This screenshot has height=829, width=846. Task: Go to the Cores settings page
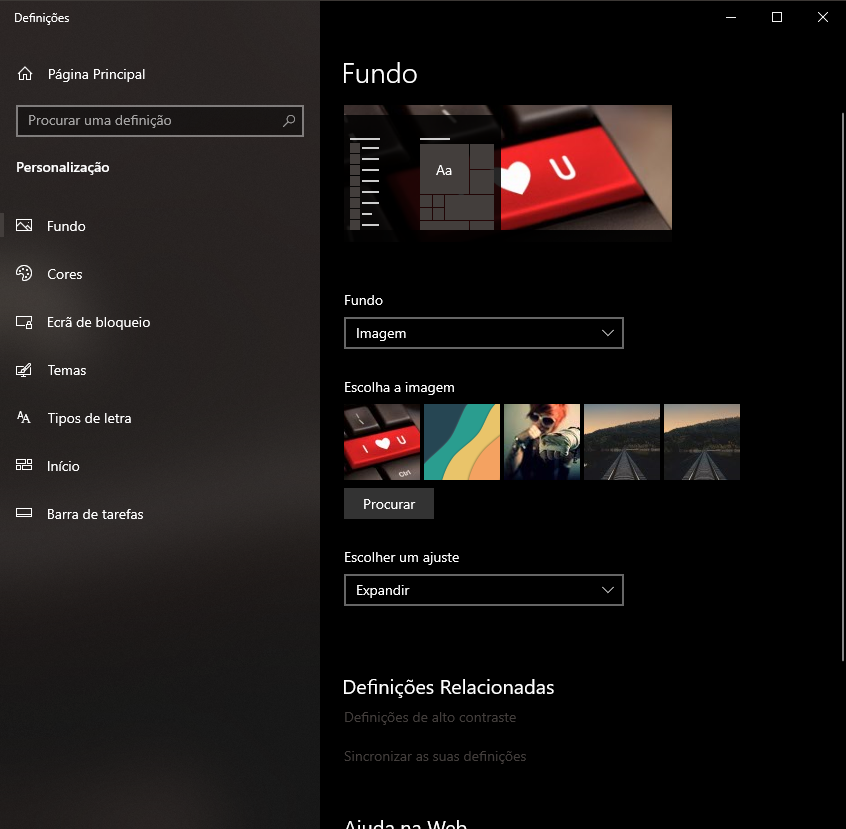pos(64,274)
